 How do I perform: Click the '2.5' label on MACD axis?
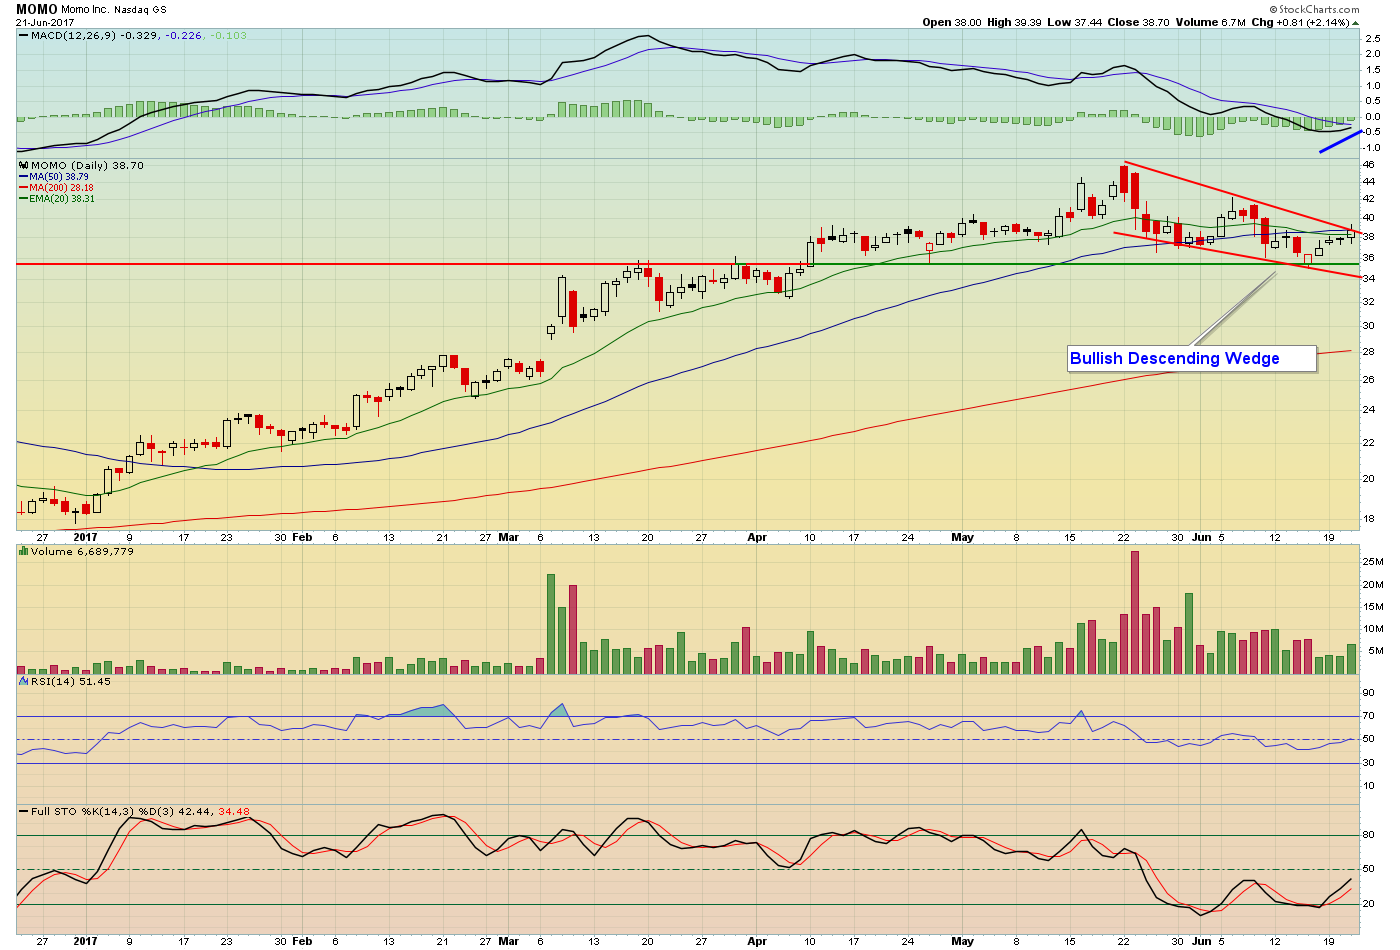tap(1373, 39)
